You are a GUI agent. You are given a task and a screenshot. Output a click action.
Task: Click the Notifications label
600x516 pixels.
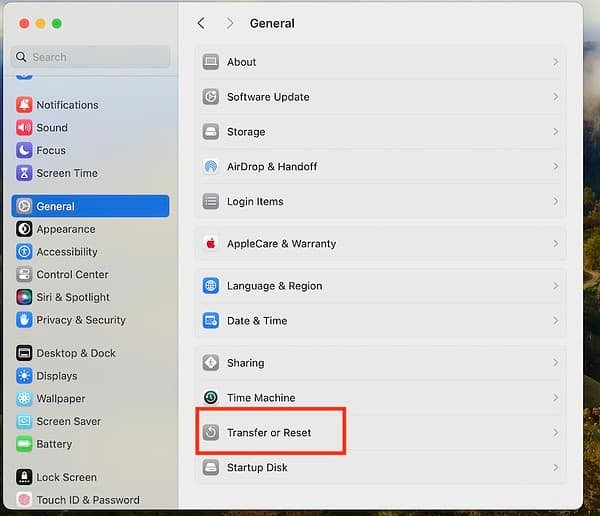tap(67, 105)
